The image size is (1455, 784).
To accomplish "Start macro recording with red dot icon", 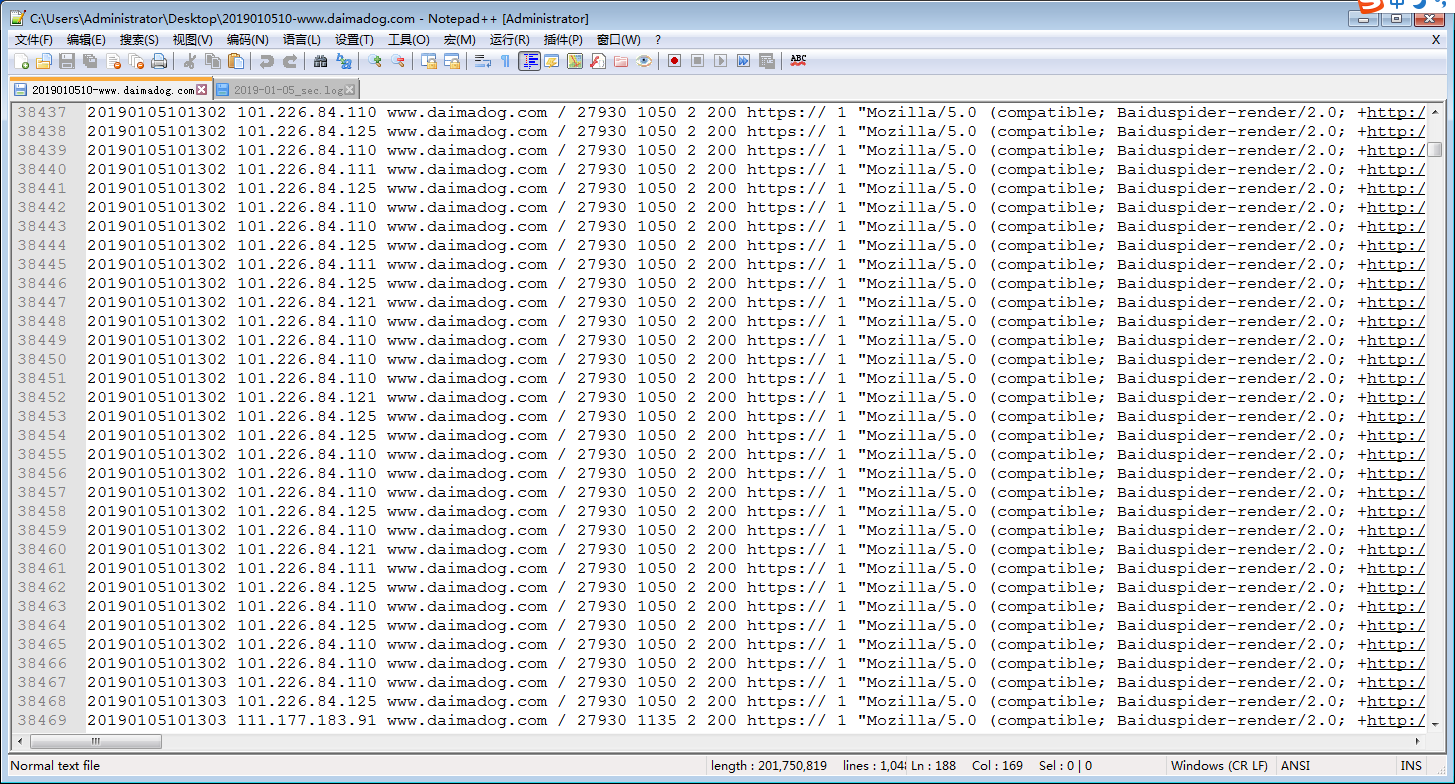I will tap(675, 61).
